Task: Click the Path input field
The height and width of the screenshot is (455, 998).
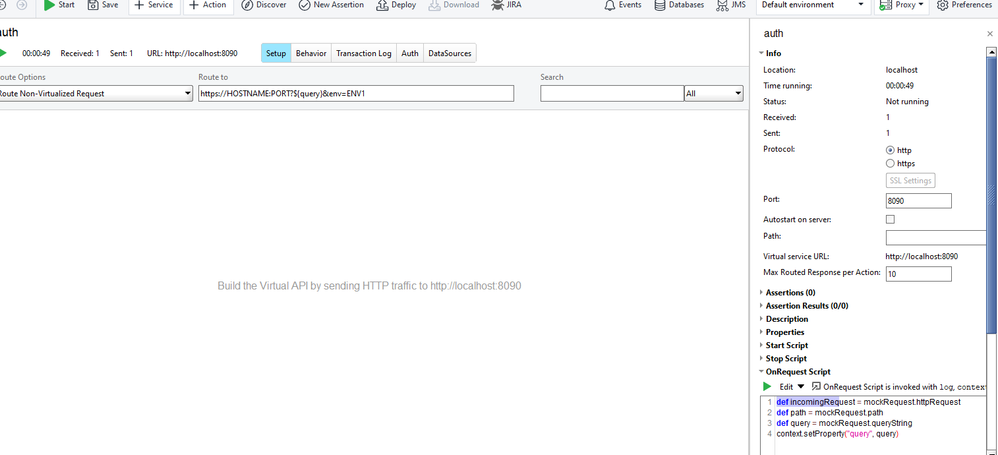Action: [x=936, y=237]
